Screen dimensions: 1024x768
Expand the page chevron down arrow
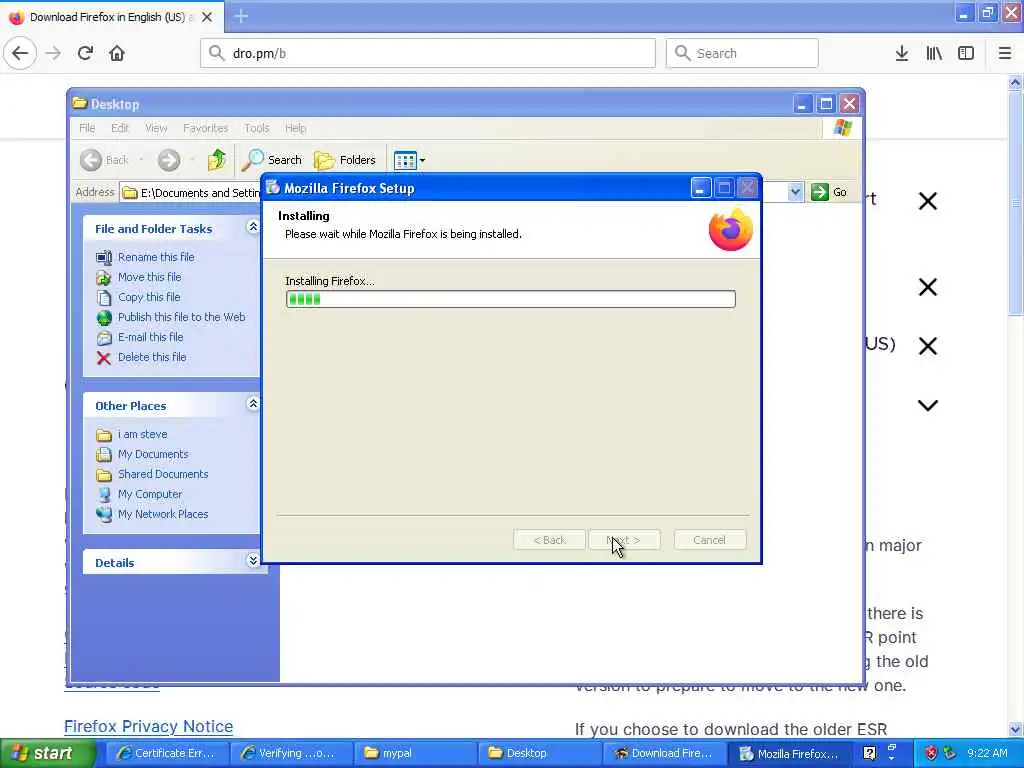927,406
